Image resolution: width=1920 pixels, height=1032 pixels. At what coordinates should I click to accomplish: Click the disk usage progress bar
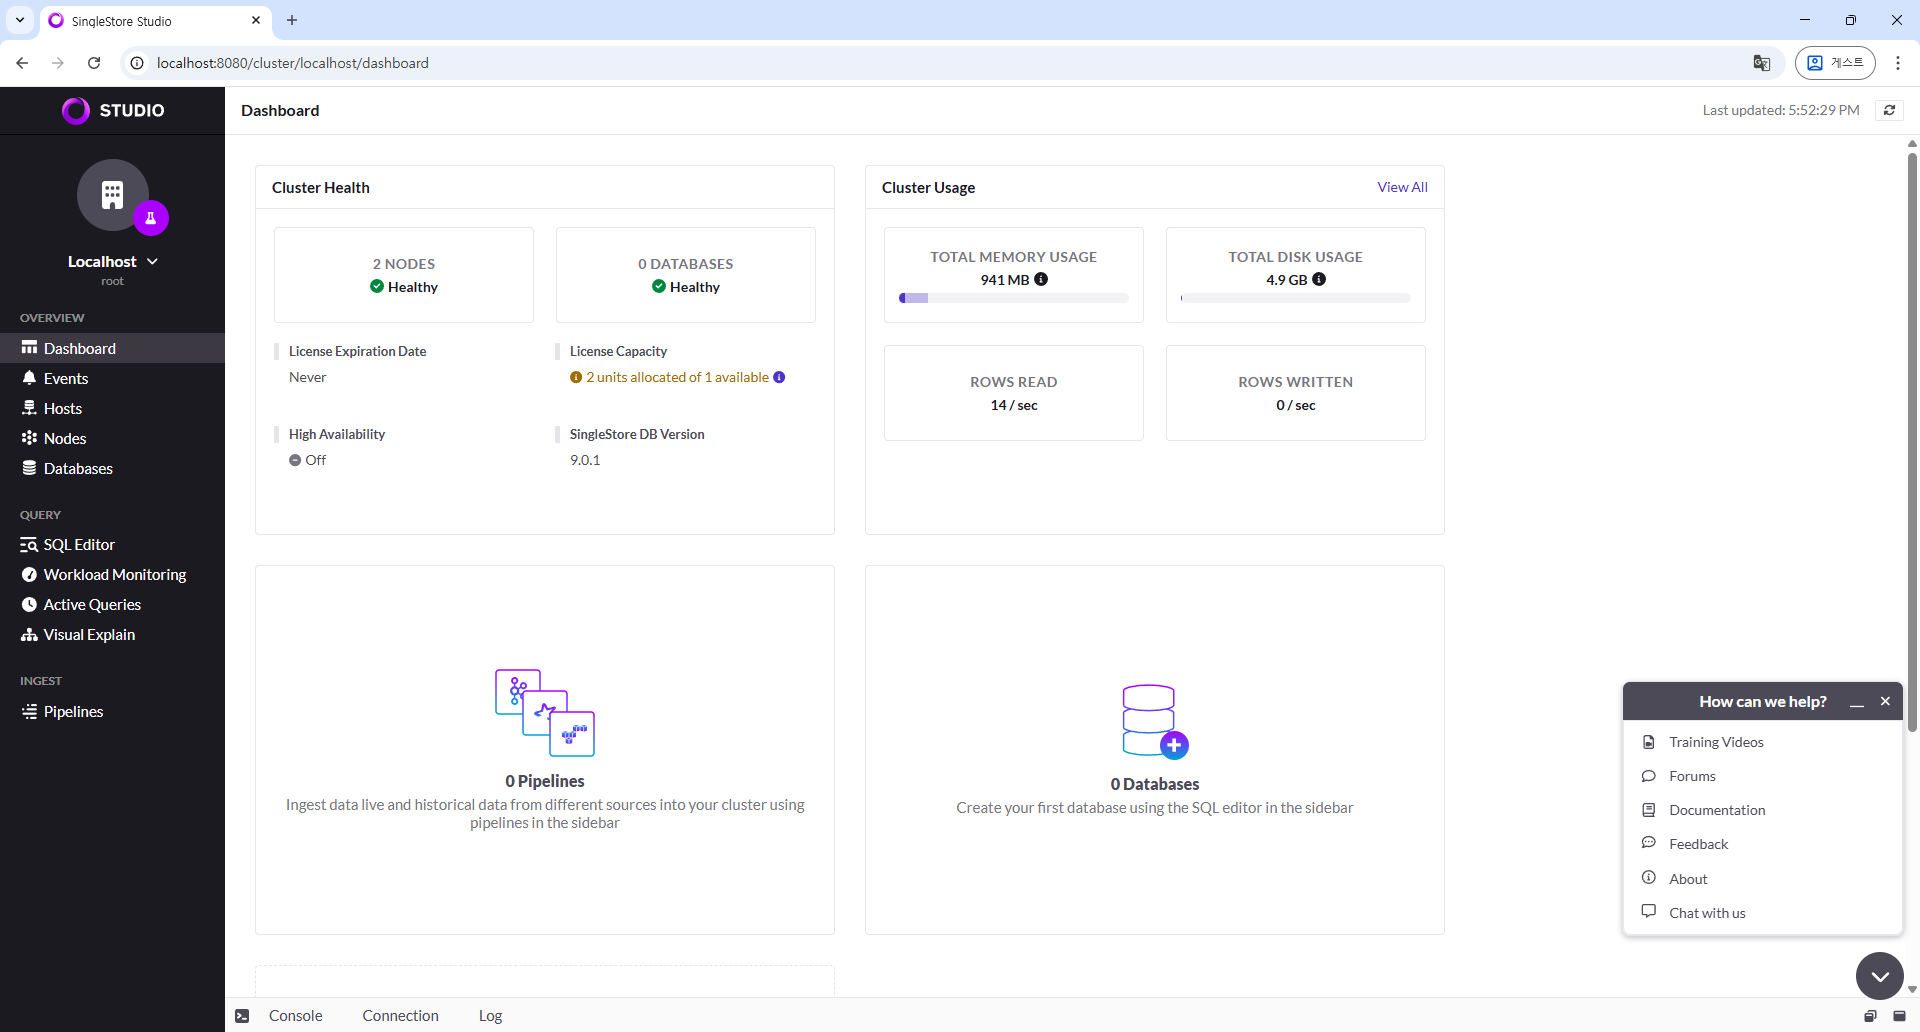(x=1295, y=298)
